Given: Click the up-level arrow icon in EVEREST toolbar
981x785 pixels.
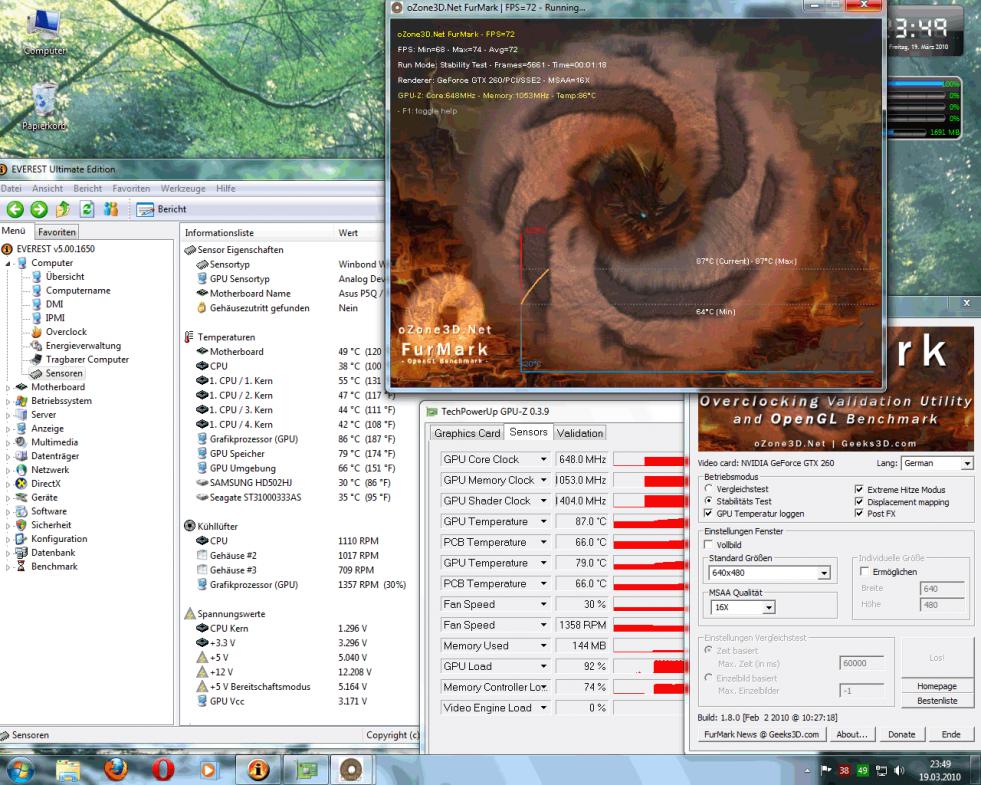Looking at the screenshot, I should pyautogui.click(x=63, y=209).
